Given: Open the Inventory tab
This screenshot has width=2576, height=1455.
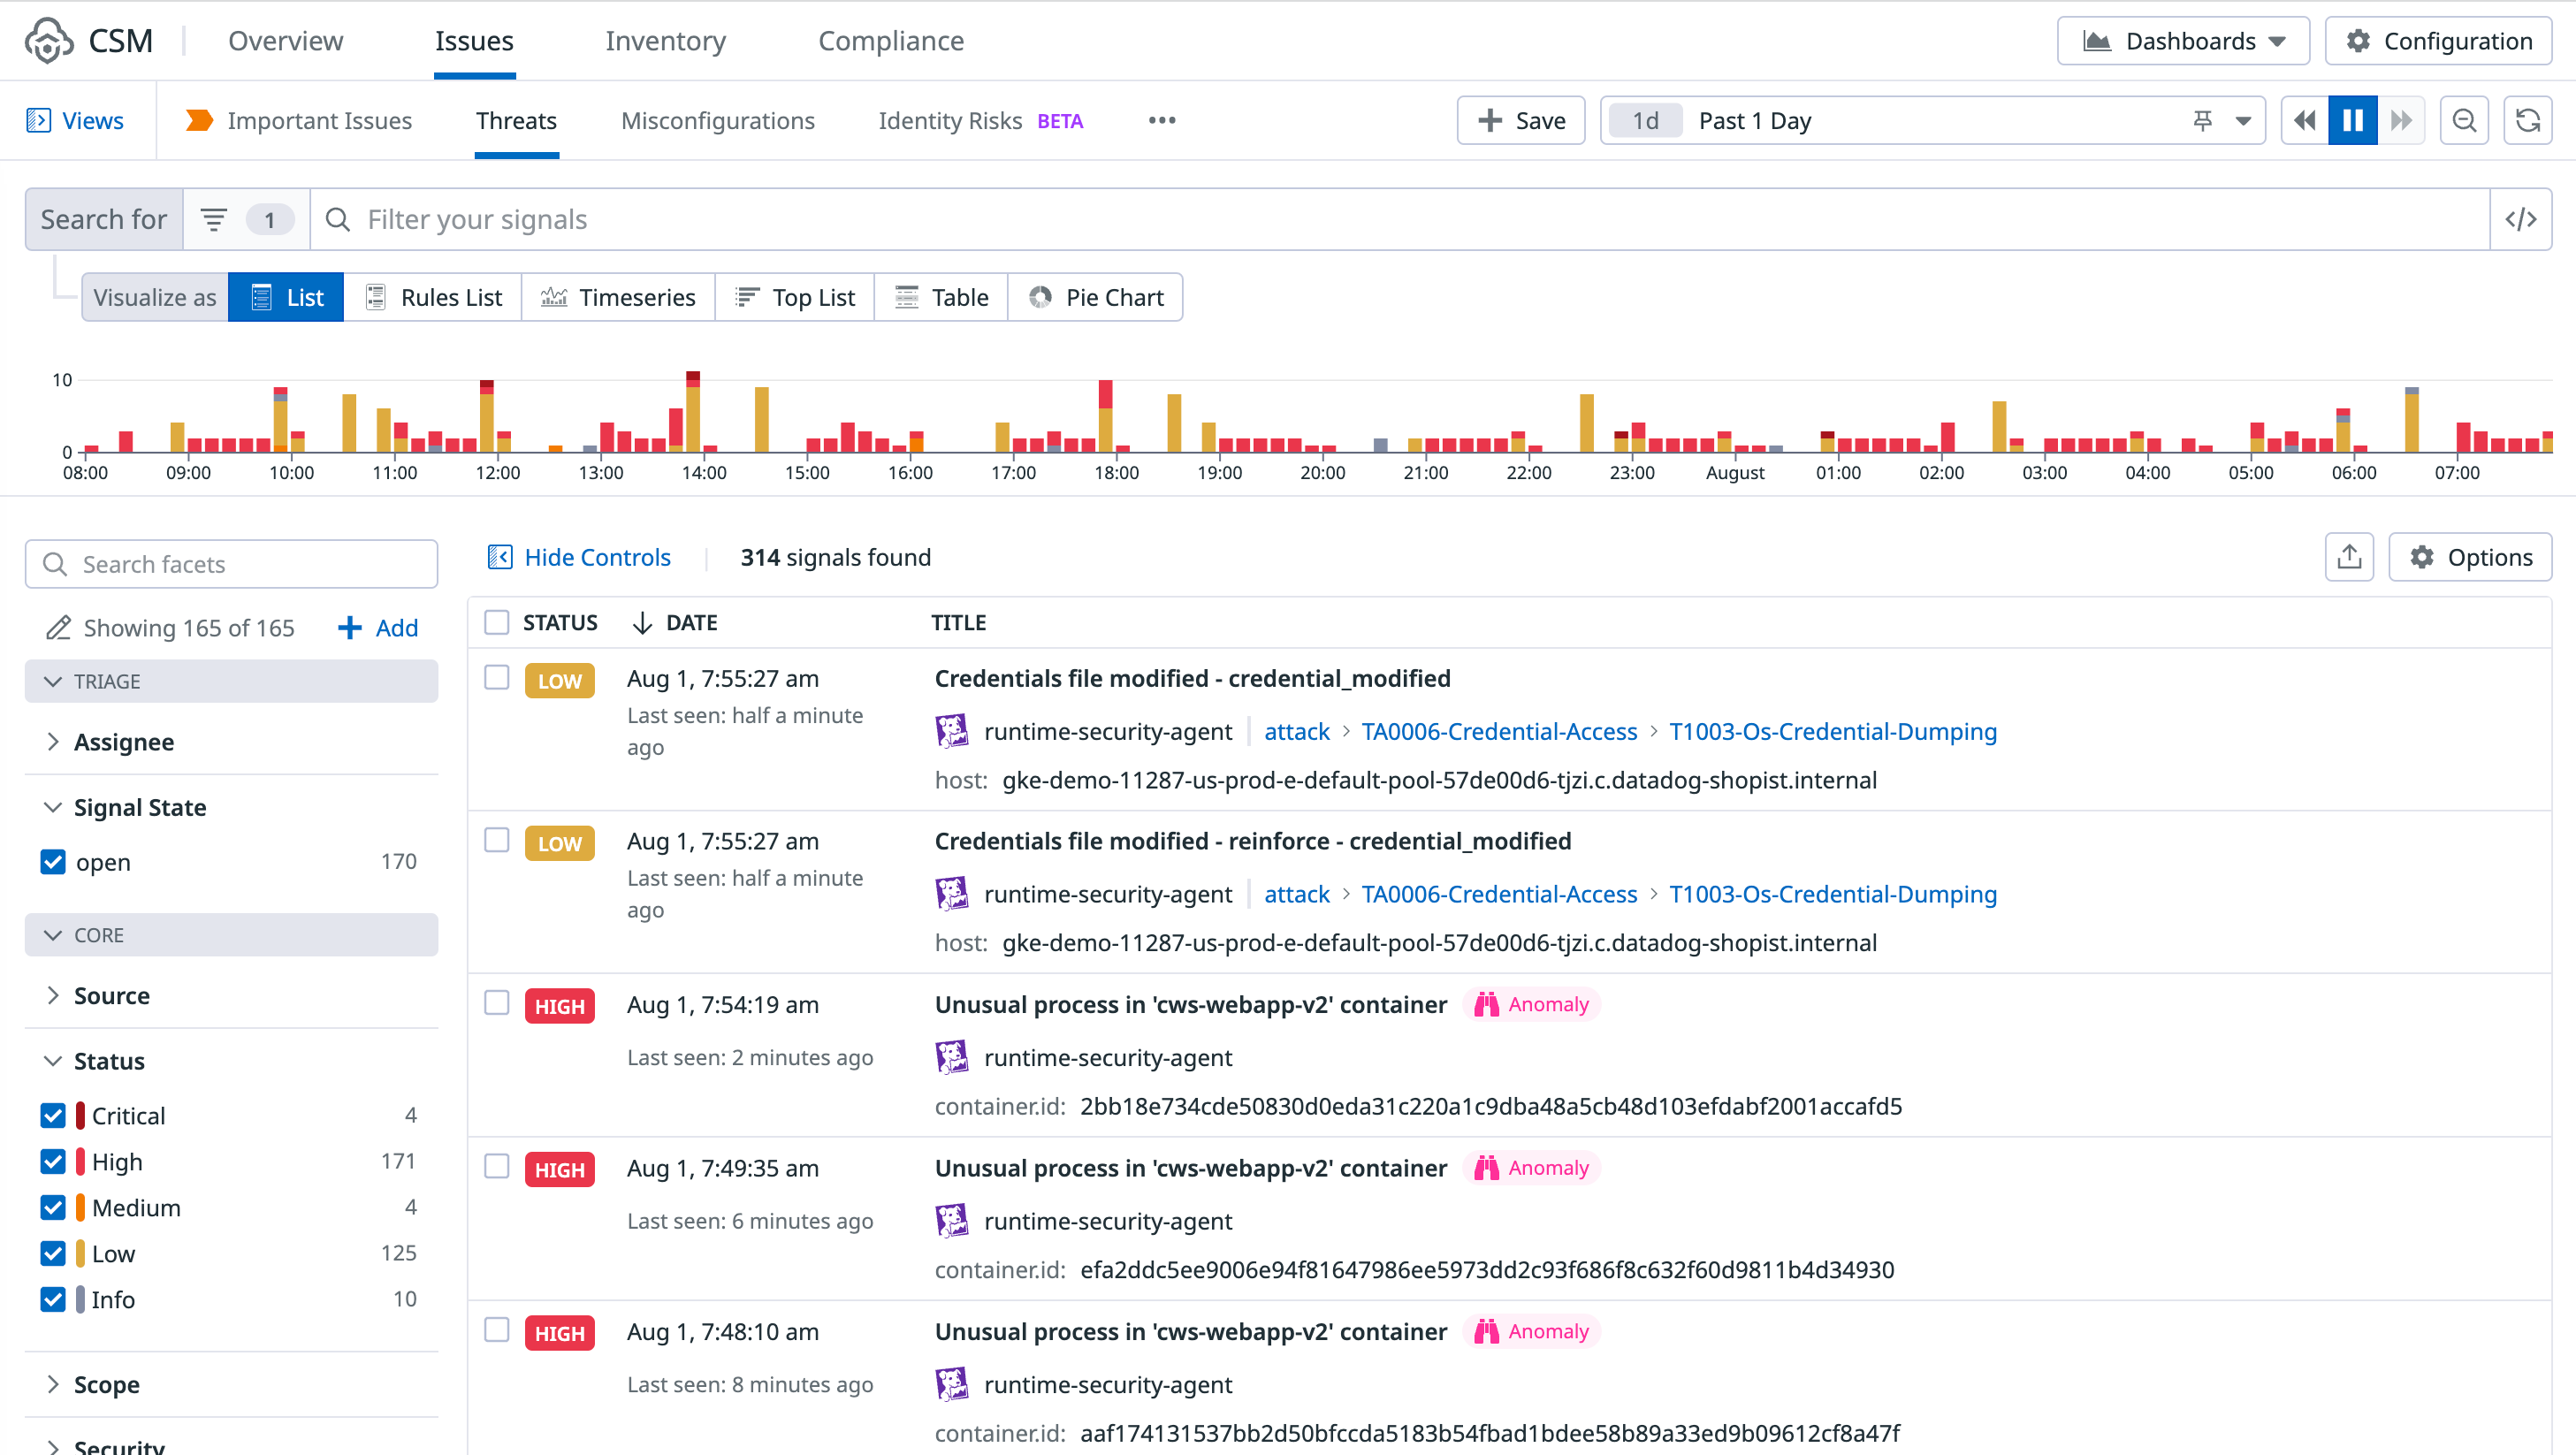Looking at the screenshot, I should [665, 41].
